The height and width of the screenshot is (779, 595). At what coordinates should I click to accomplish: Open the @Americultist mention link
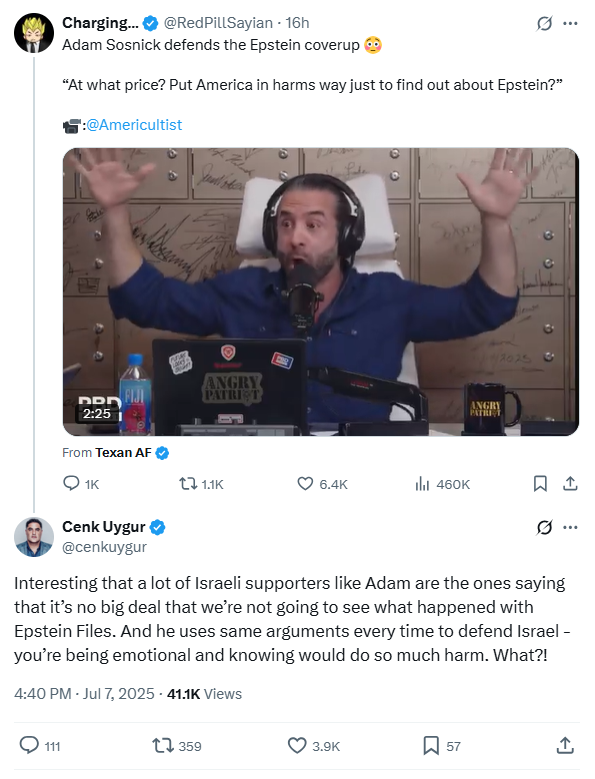134,125
